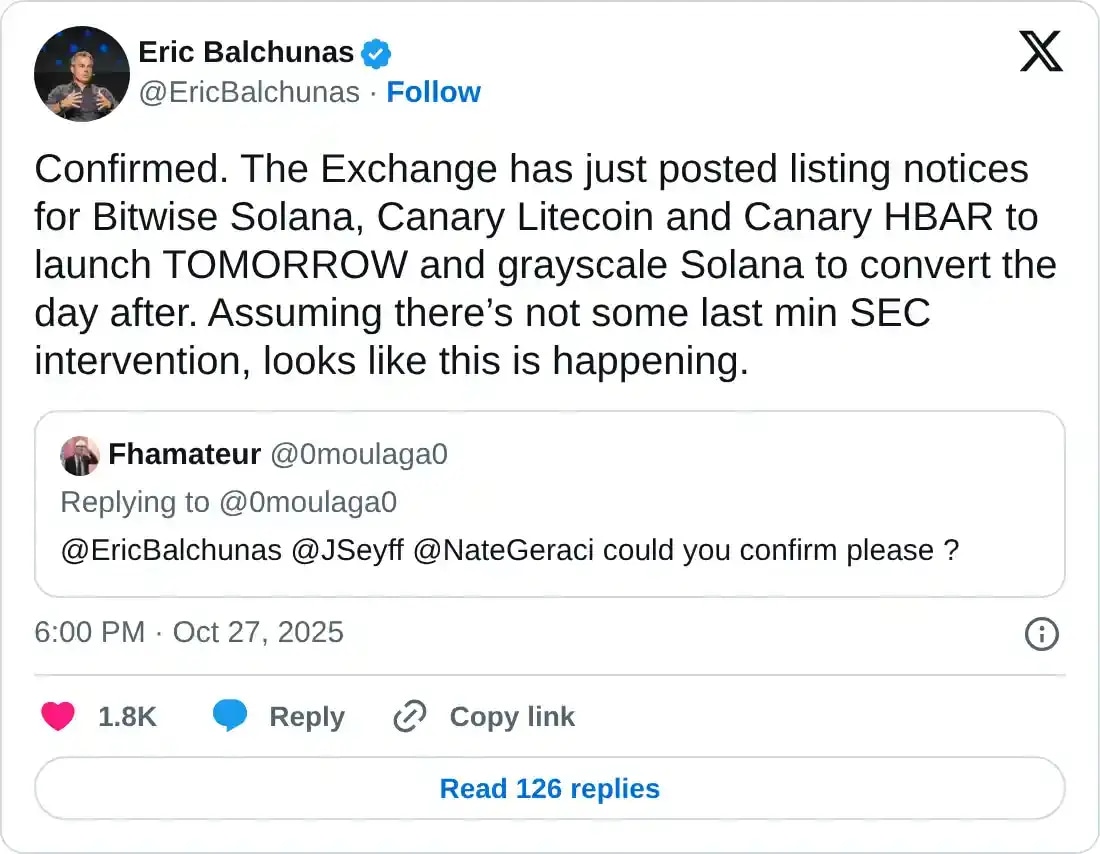1100x854 pixels.
Task: Click the tweet timestamp Oct 27, 2025
Action: pos(257,634)
